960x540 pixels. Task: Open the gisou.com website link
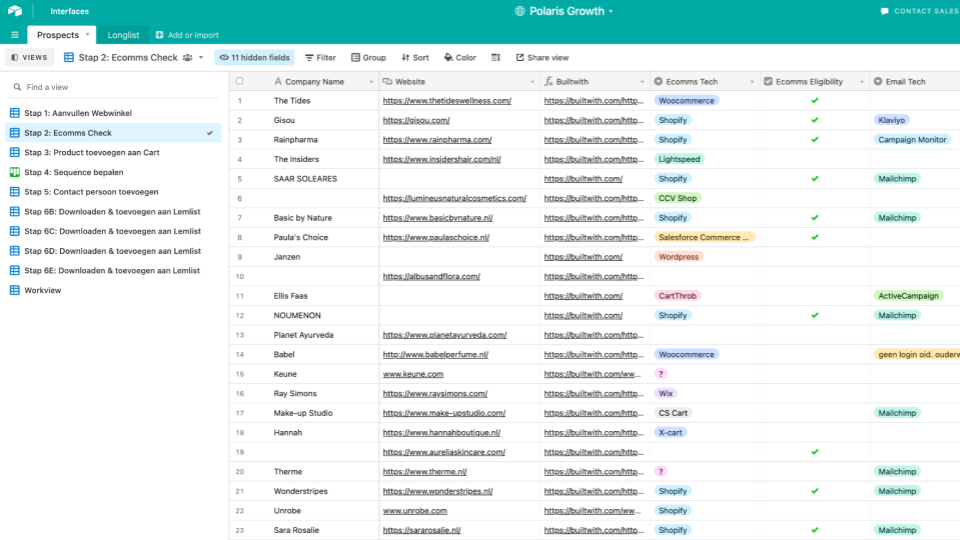416,120
